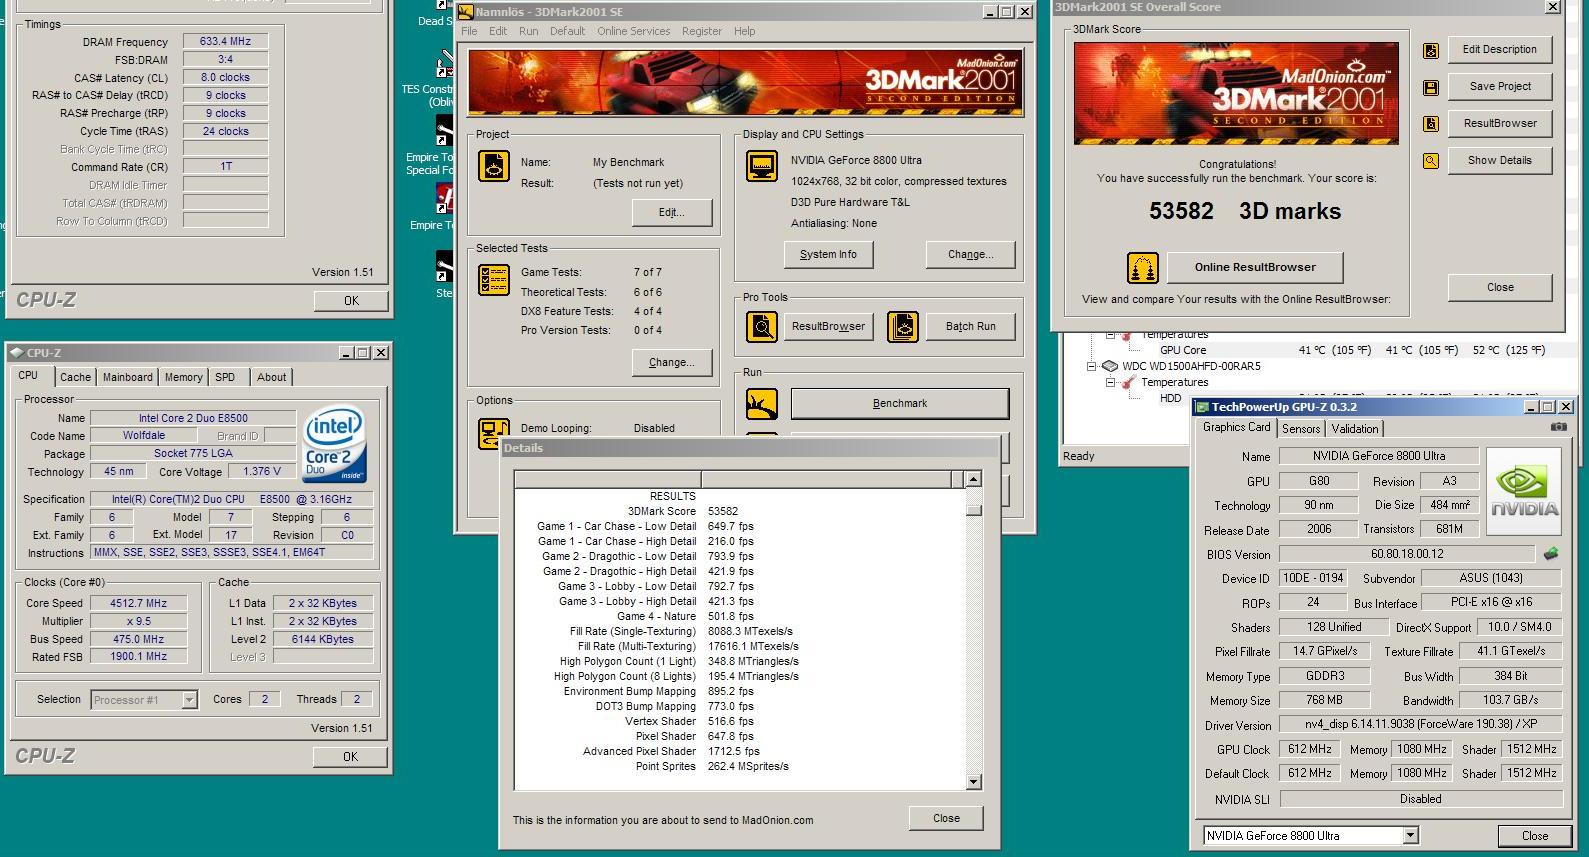Click the Edit... button in Project section
Screen dimensions: 1589x857
(672, 212)
